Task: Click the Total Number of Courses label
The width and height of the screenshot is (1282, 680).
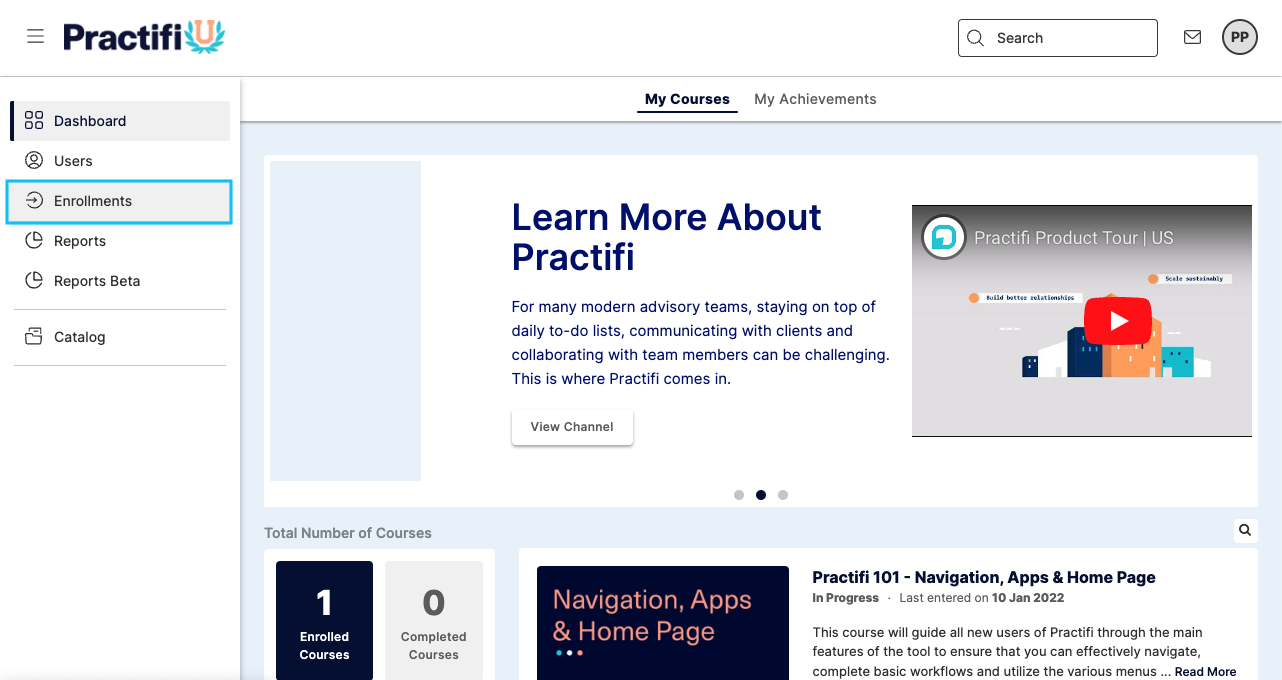Action: click(x=348, y=533)
